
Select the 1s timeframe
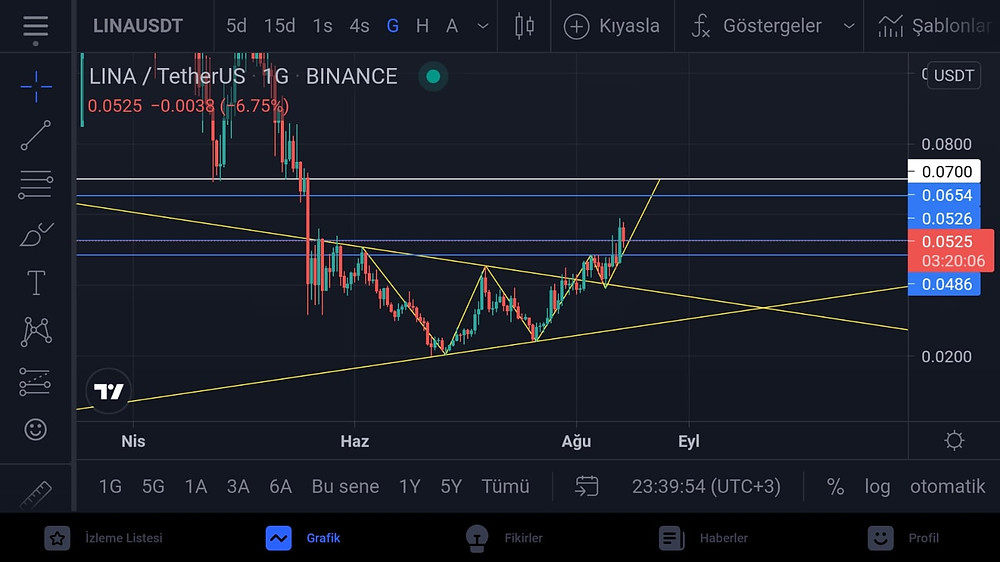point(322,26)
